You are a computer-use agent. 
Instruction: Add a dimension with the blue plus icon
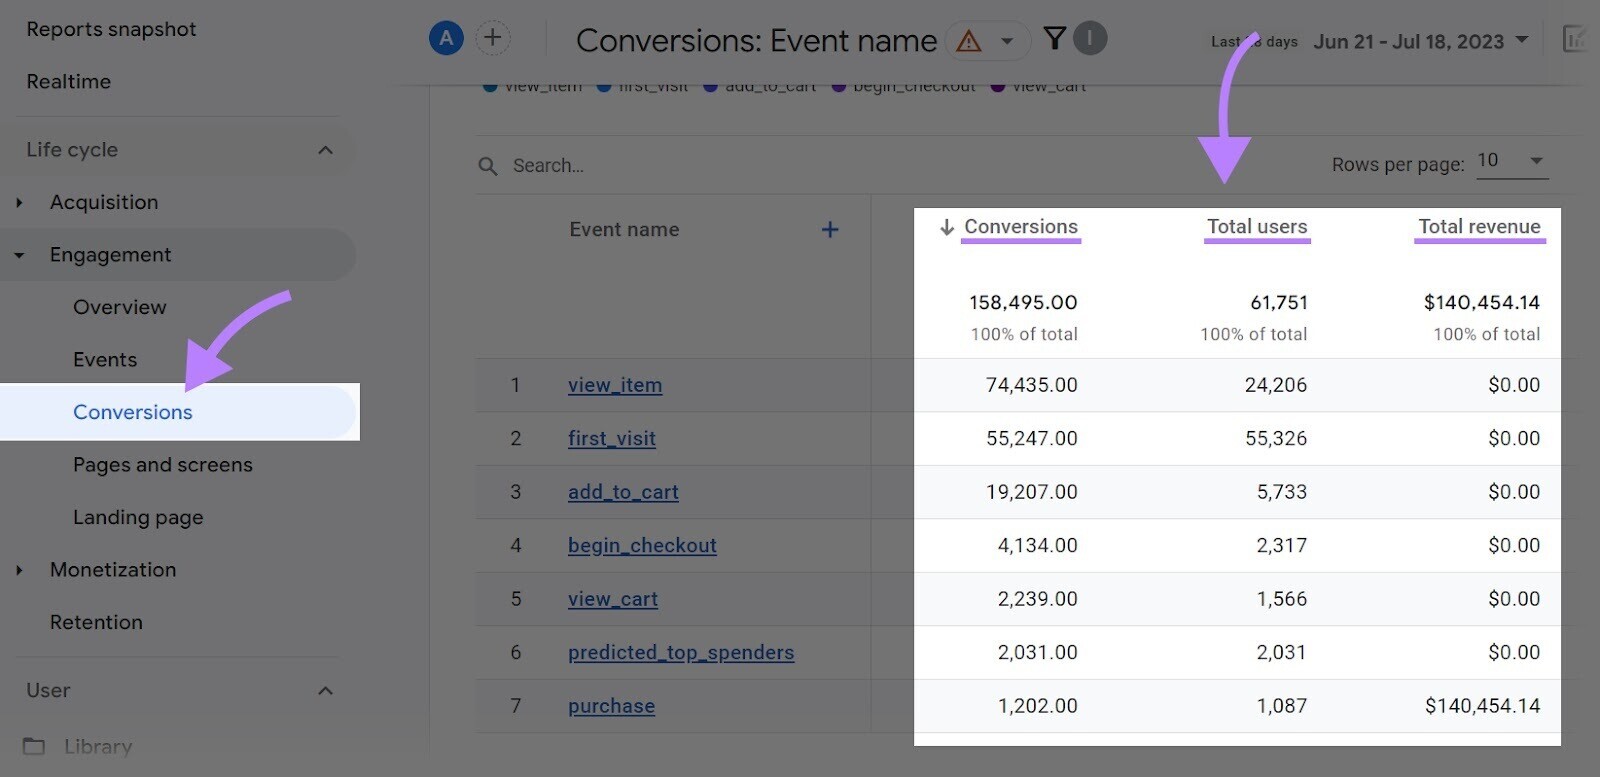click(x=830, y=230)
